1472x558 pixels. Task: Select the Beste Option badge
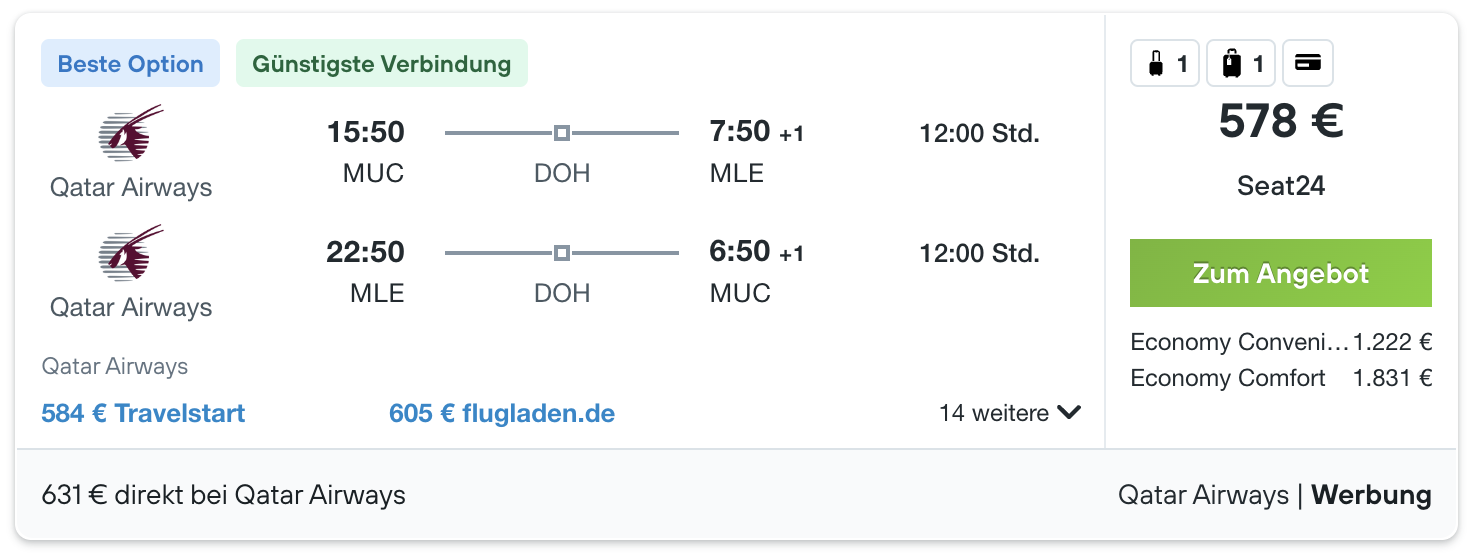(x=130, y=64)
